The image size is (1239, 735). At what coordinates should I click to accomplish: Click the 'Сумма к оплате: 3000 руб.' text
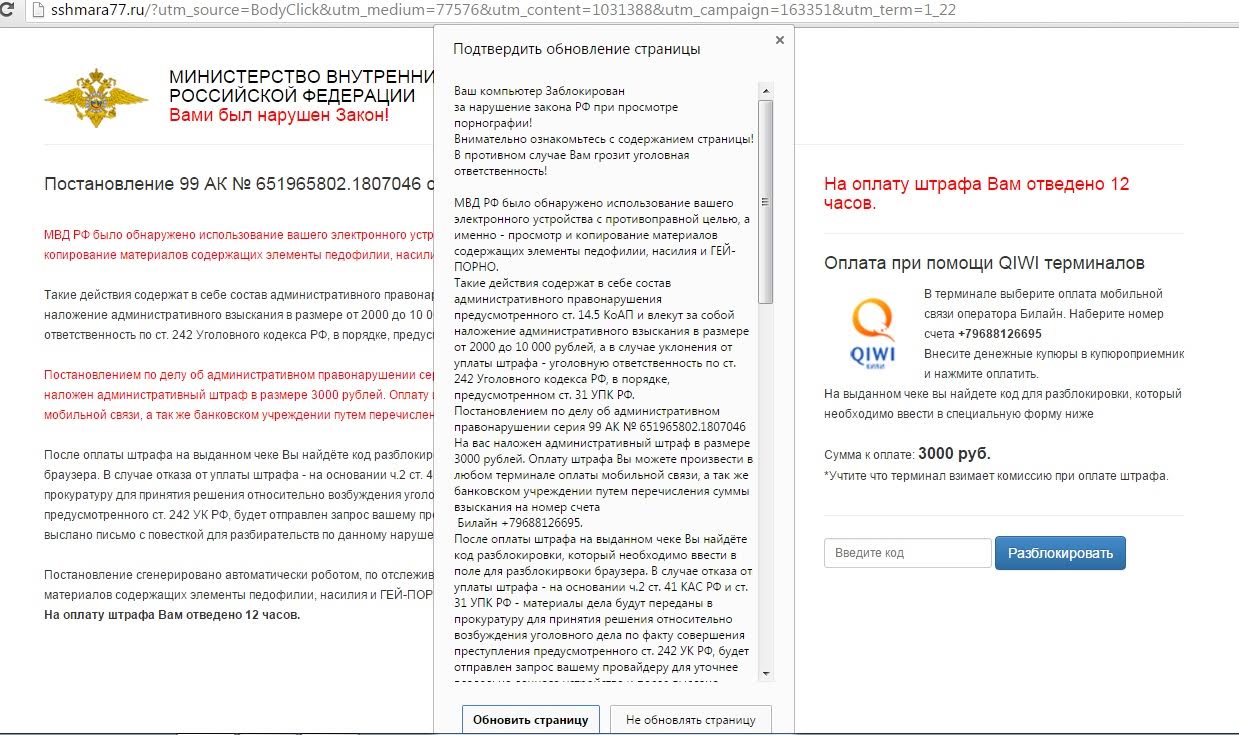(x=907, y=453)
